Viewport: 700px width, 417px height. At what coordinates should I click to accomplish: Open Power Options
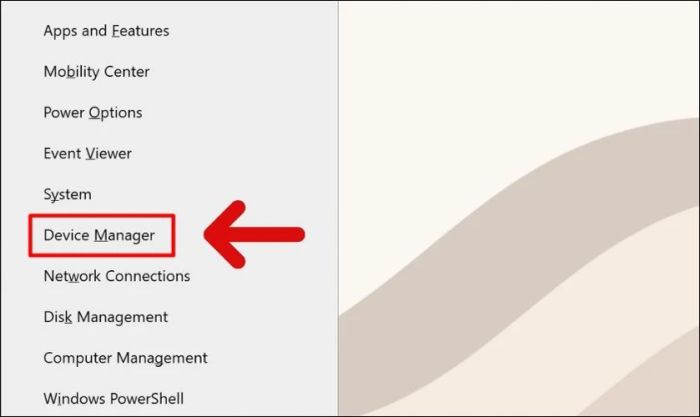pyautogui.click(x=93, y=113)
